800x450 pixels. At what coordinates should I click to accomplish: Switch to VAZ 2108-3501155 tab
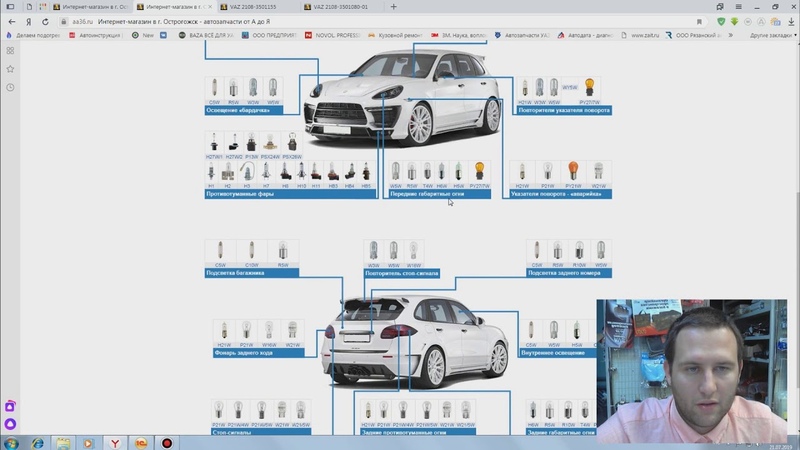point(259,7)
